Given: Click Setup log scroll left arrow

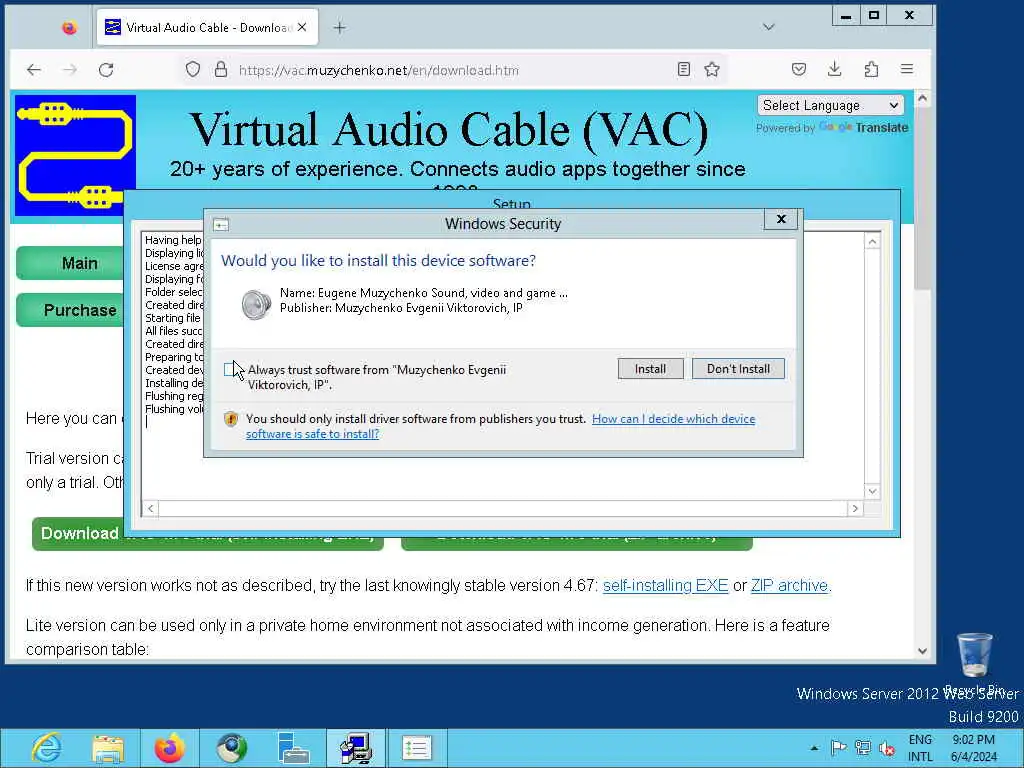Looking at the screenshot, I should 150,508.
